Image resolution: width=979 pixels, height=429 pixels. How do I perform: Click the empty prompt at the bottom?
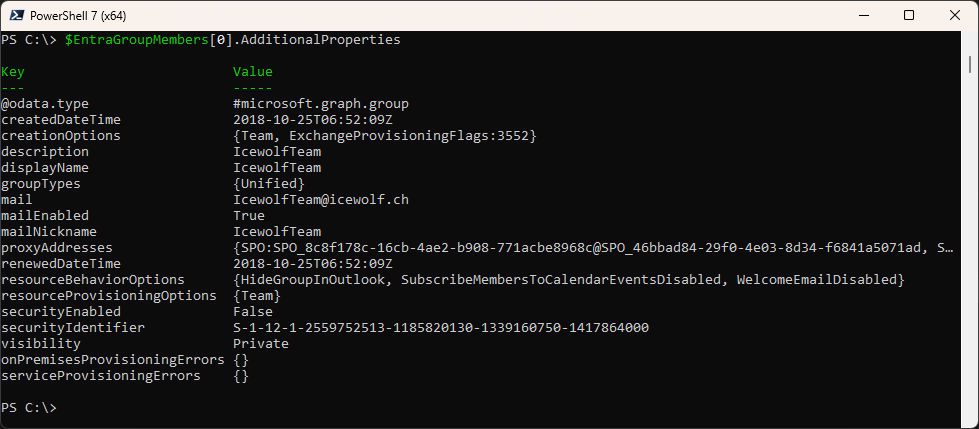29,408
